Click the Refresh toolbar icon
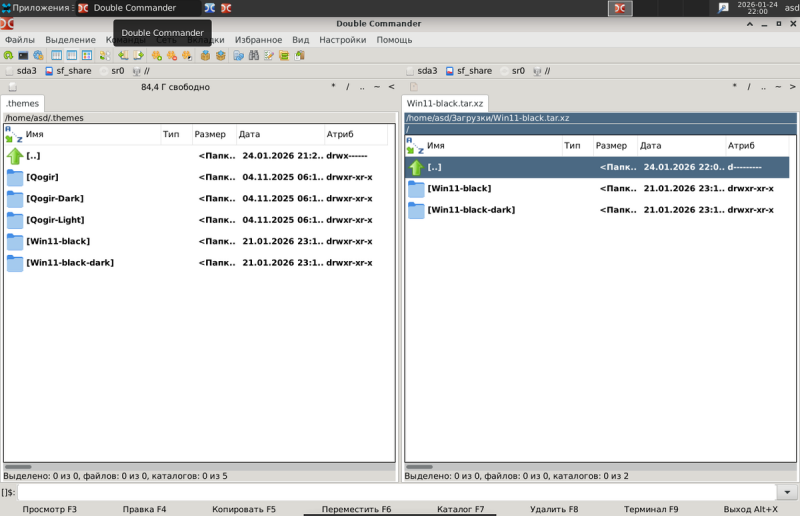This screenshot has width=800, height=516. [8, 56]
